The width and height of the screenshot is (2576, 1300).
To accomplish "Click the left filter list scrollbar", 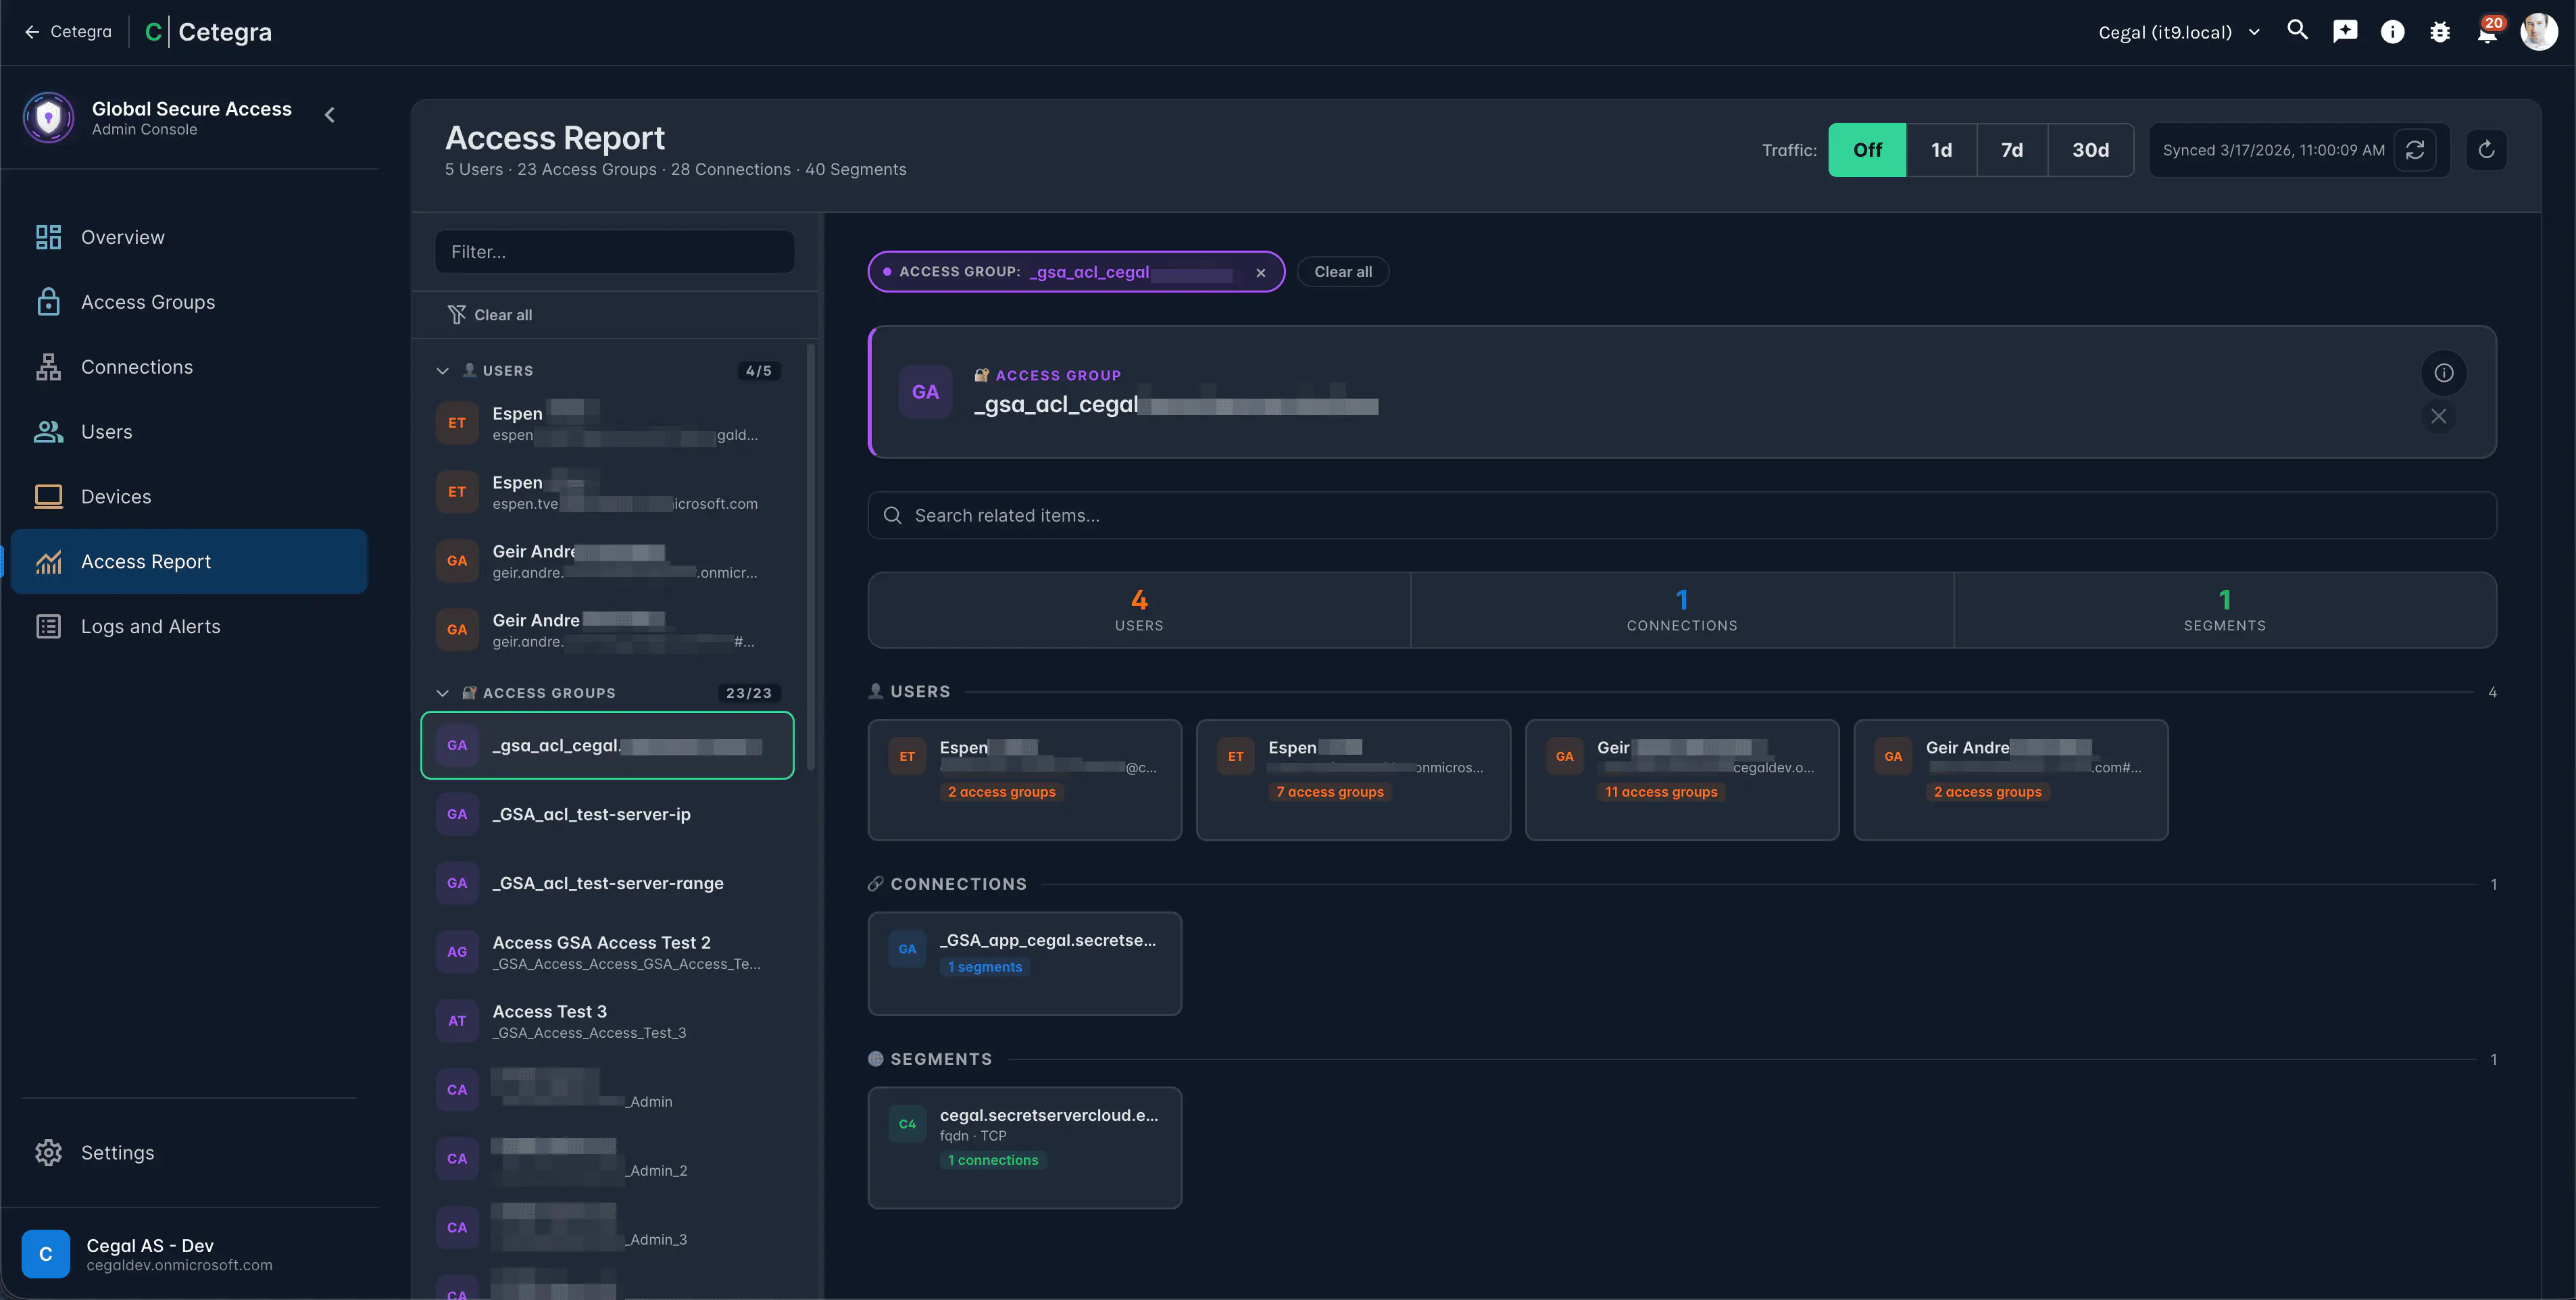I will coord(810,557).
